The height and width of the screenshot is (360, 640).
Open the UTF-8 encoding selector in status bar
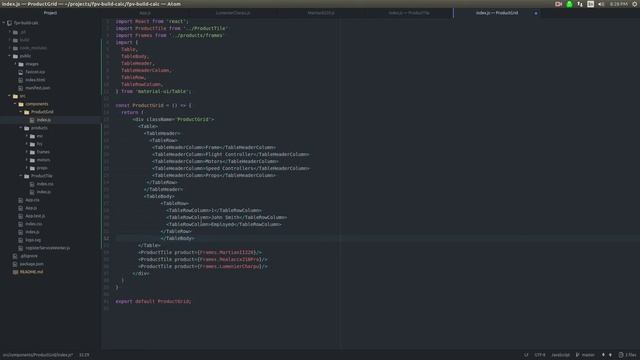pyautogui.click(x=540, y=355)
